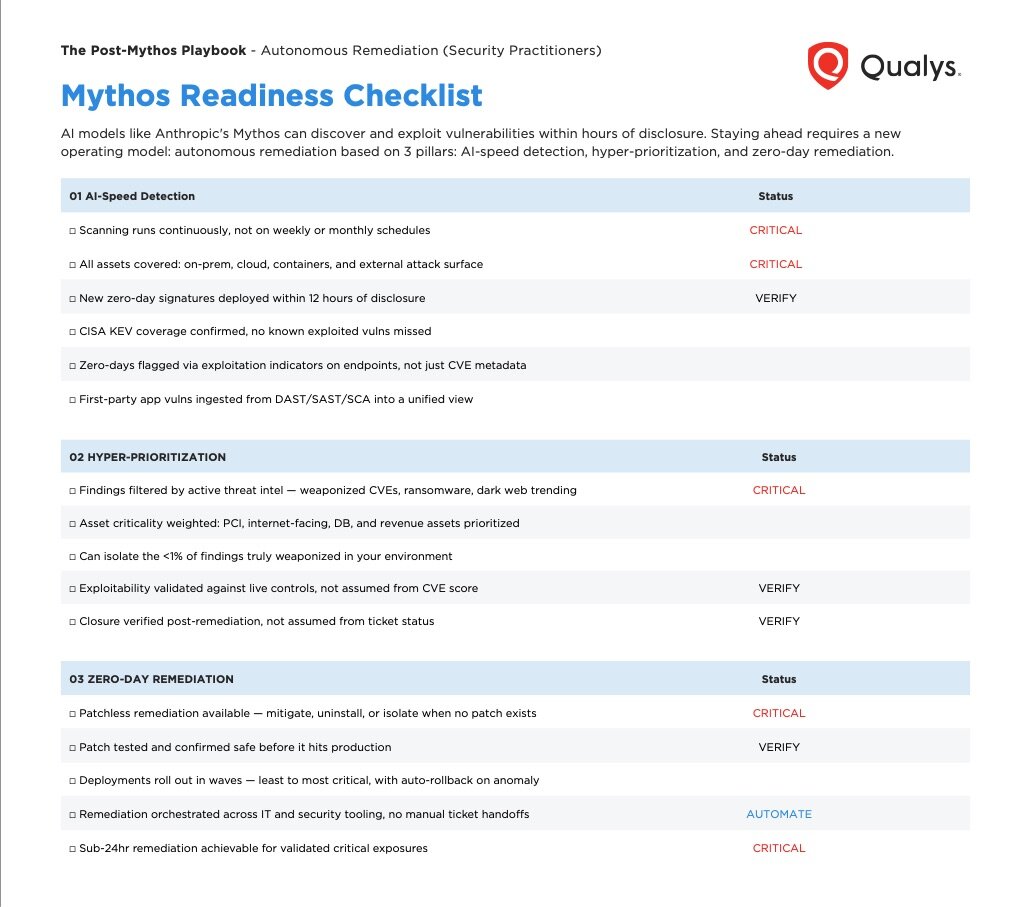The width and height of the screenshot is (1021, 907).
Task: Click VERIFY status for patch tested row
Action: [x=779, y=747]
